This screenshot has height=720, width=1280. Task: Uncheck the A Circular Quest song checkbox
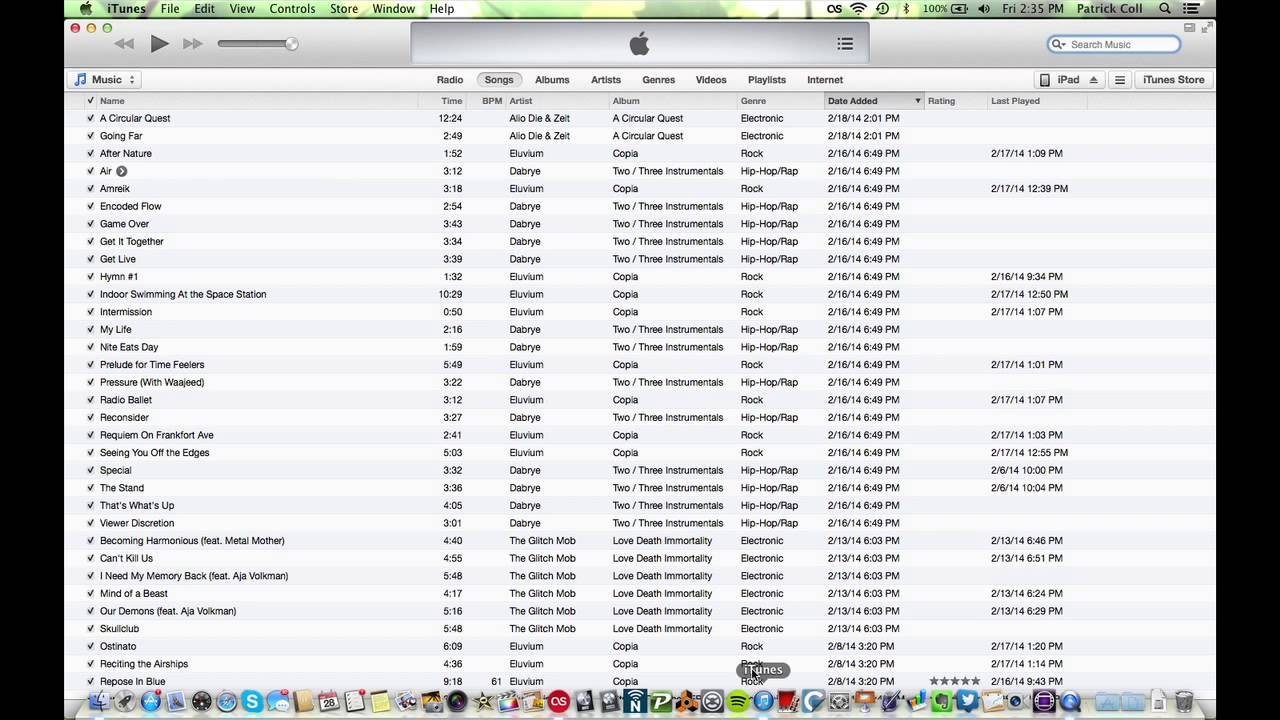(x=90, y=118)
